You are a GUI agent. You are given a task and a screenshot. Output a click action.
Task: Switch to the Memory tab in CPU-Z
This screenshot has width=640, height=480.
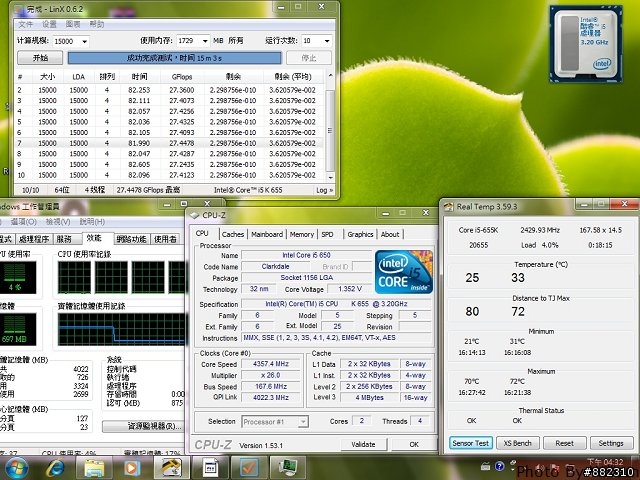[x=302, y=234]
